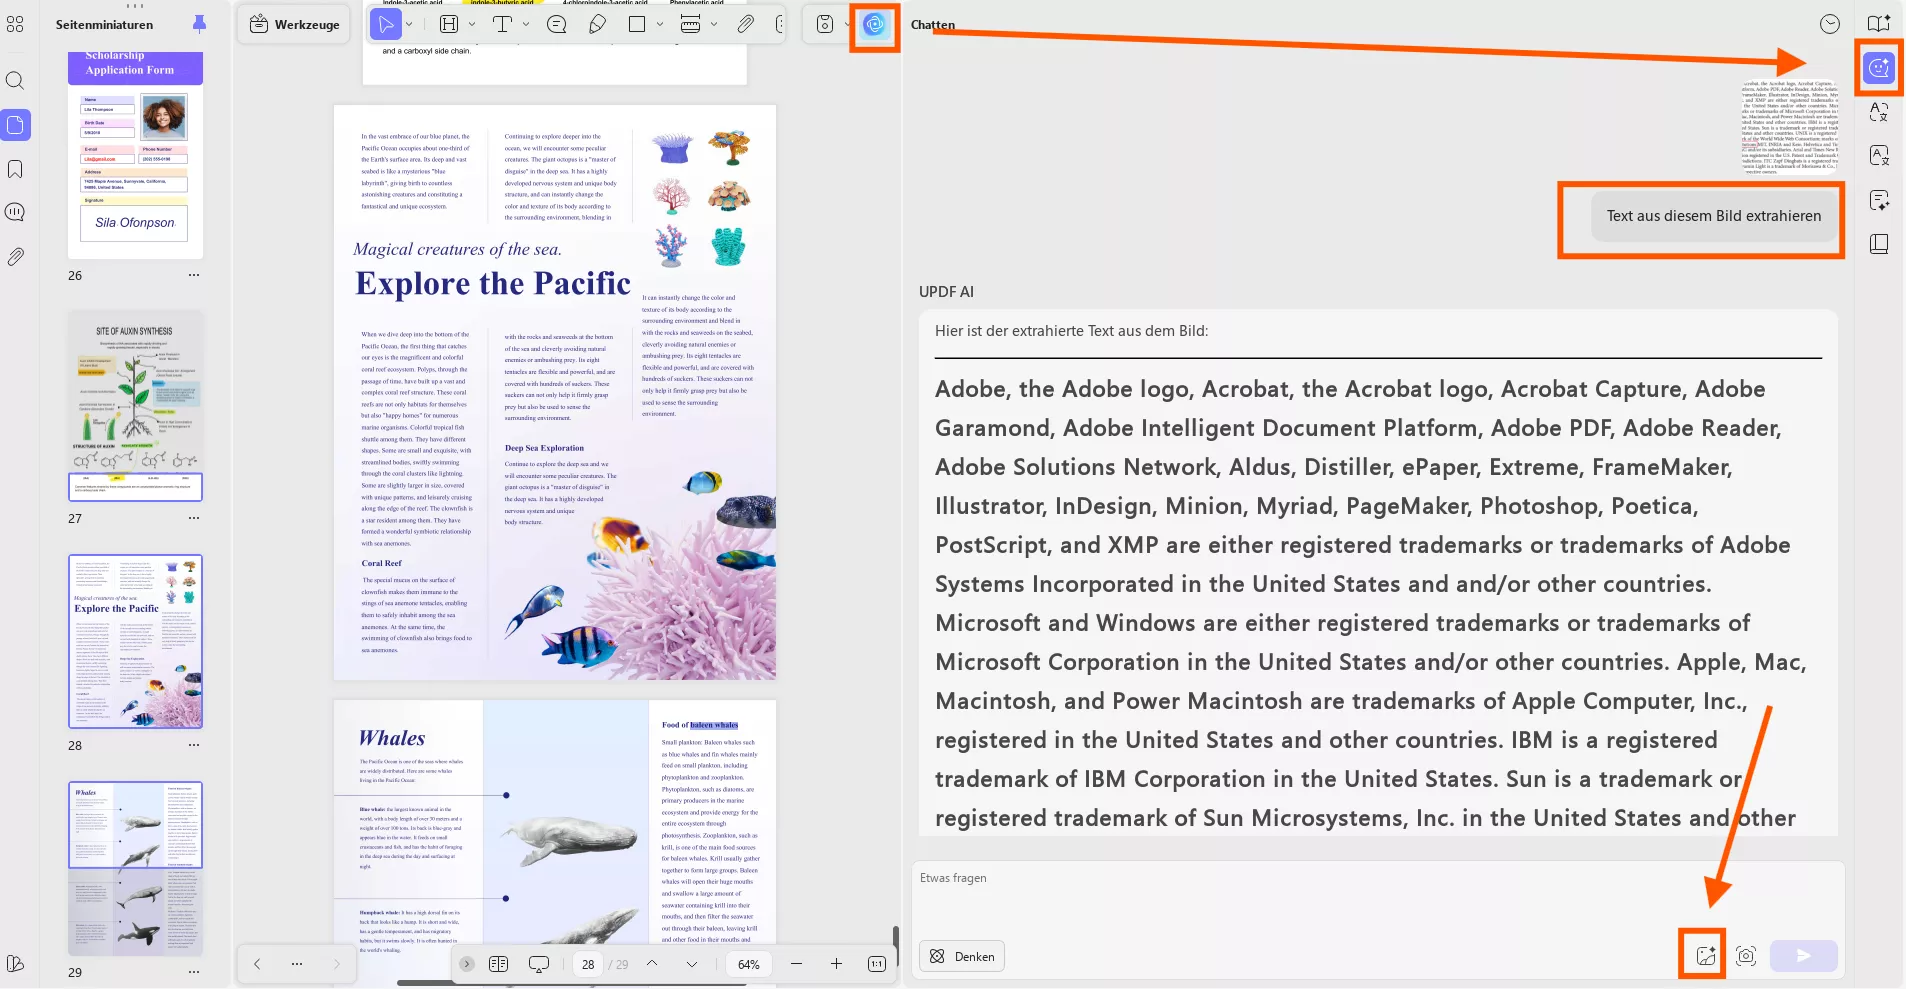Viewport: 1906px width, 989px height.
Task: Click the paperclip attachment tool
Action: pos(746,24)
